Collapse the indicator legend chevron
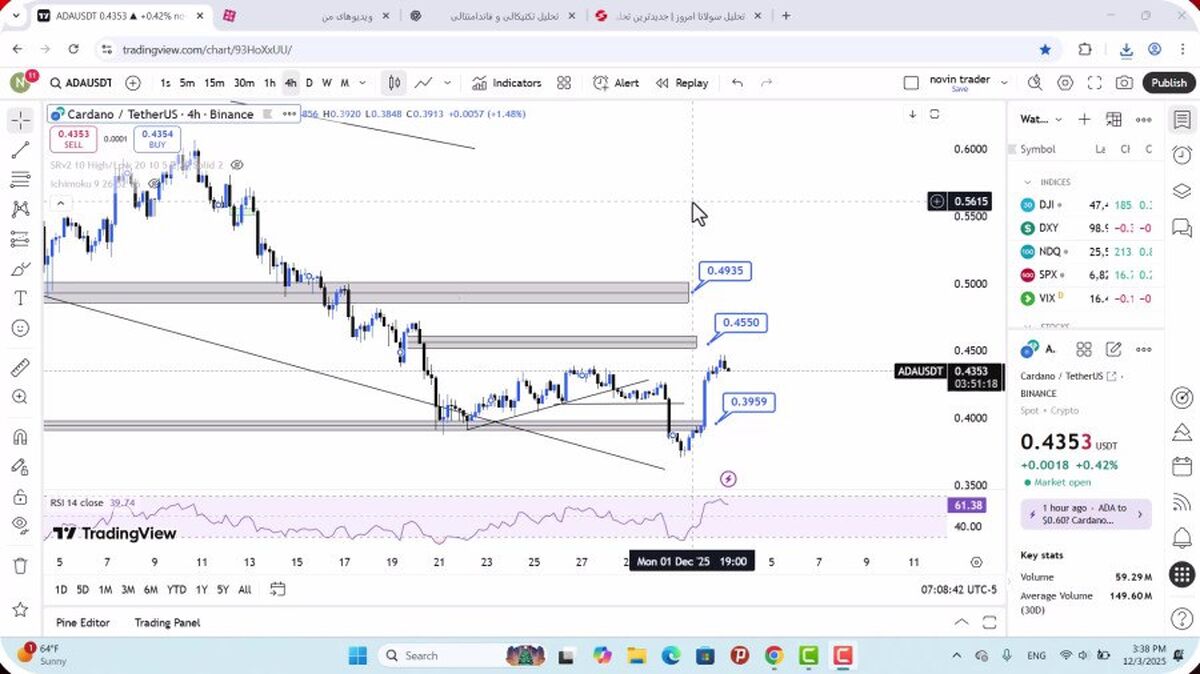1200x674 pixels. 60,203
